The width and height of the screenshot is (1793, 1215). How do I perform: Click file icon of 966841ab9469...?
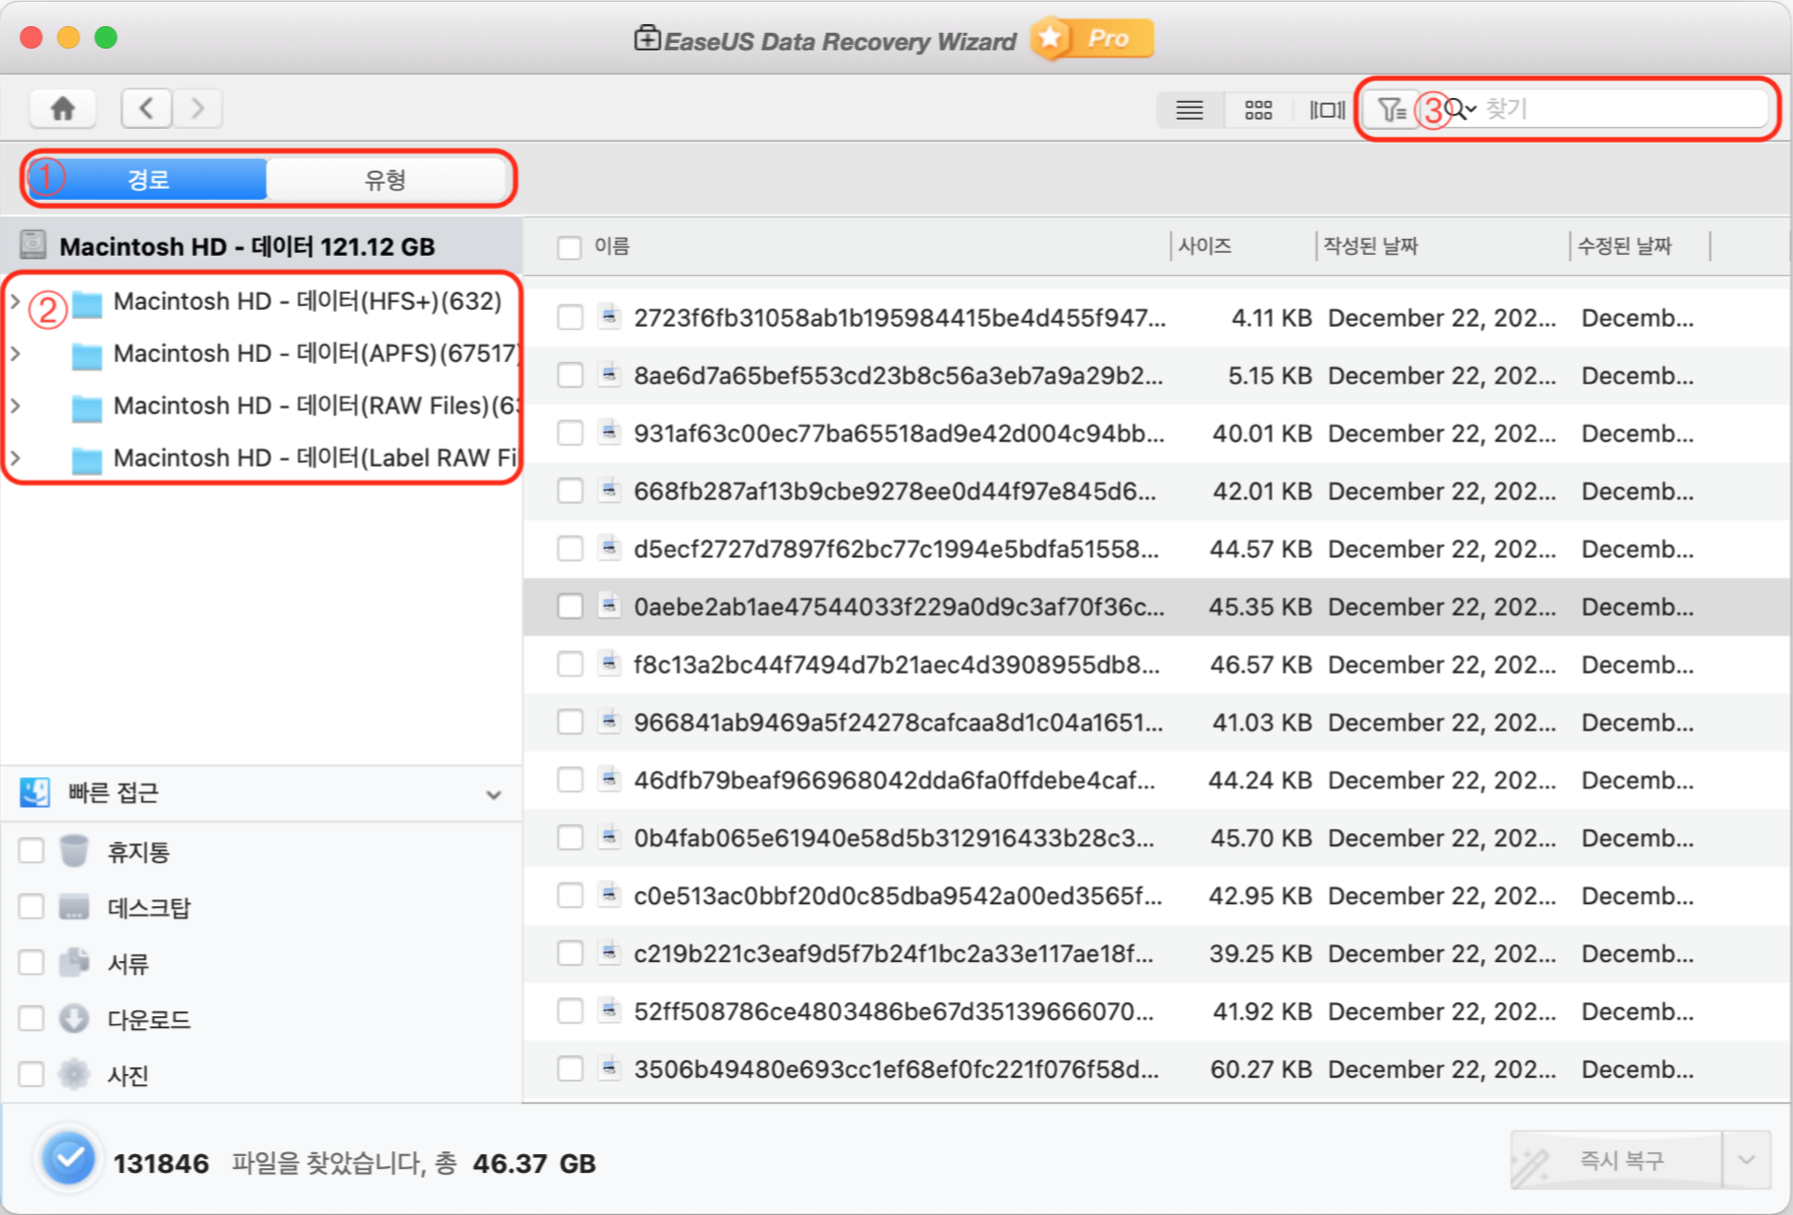(609, 722)
